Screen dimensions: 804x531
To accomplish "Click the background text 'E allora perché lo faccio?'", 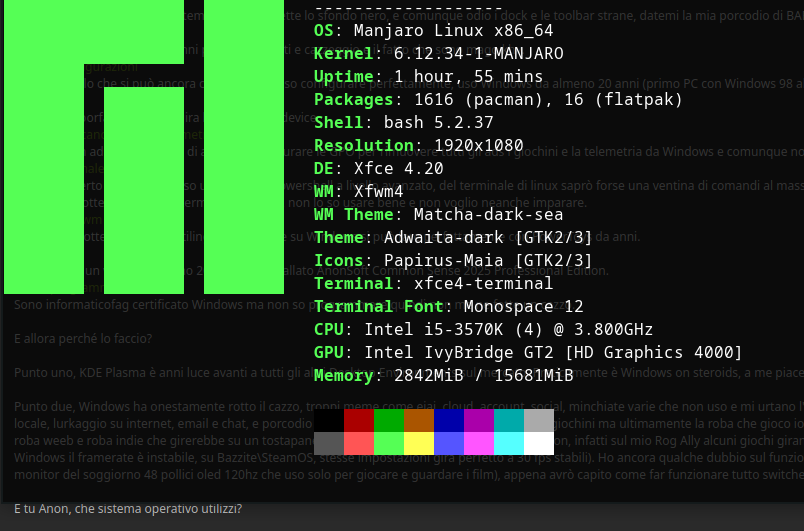I will point(83,339).
